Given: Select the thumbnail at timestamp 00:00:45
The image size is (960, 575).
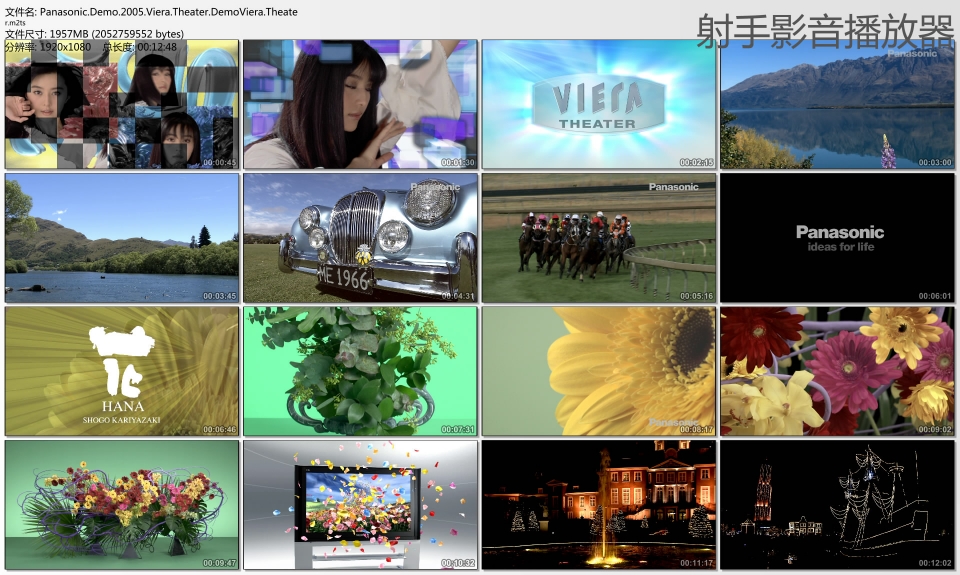Looking at the screenshot, I should pos(122,104).
